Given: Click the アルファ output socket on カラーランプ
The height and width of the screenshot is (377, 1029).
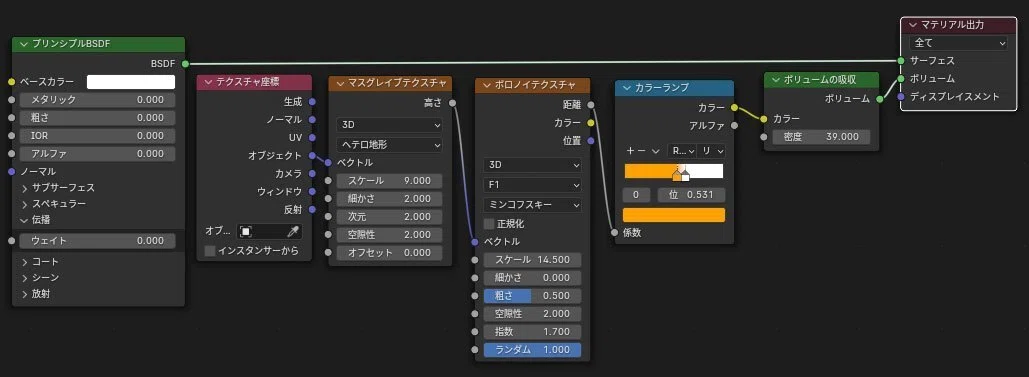Looking at the screenshot, I should click(x=734, y=125).
